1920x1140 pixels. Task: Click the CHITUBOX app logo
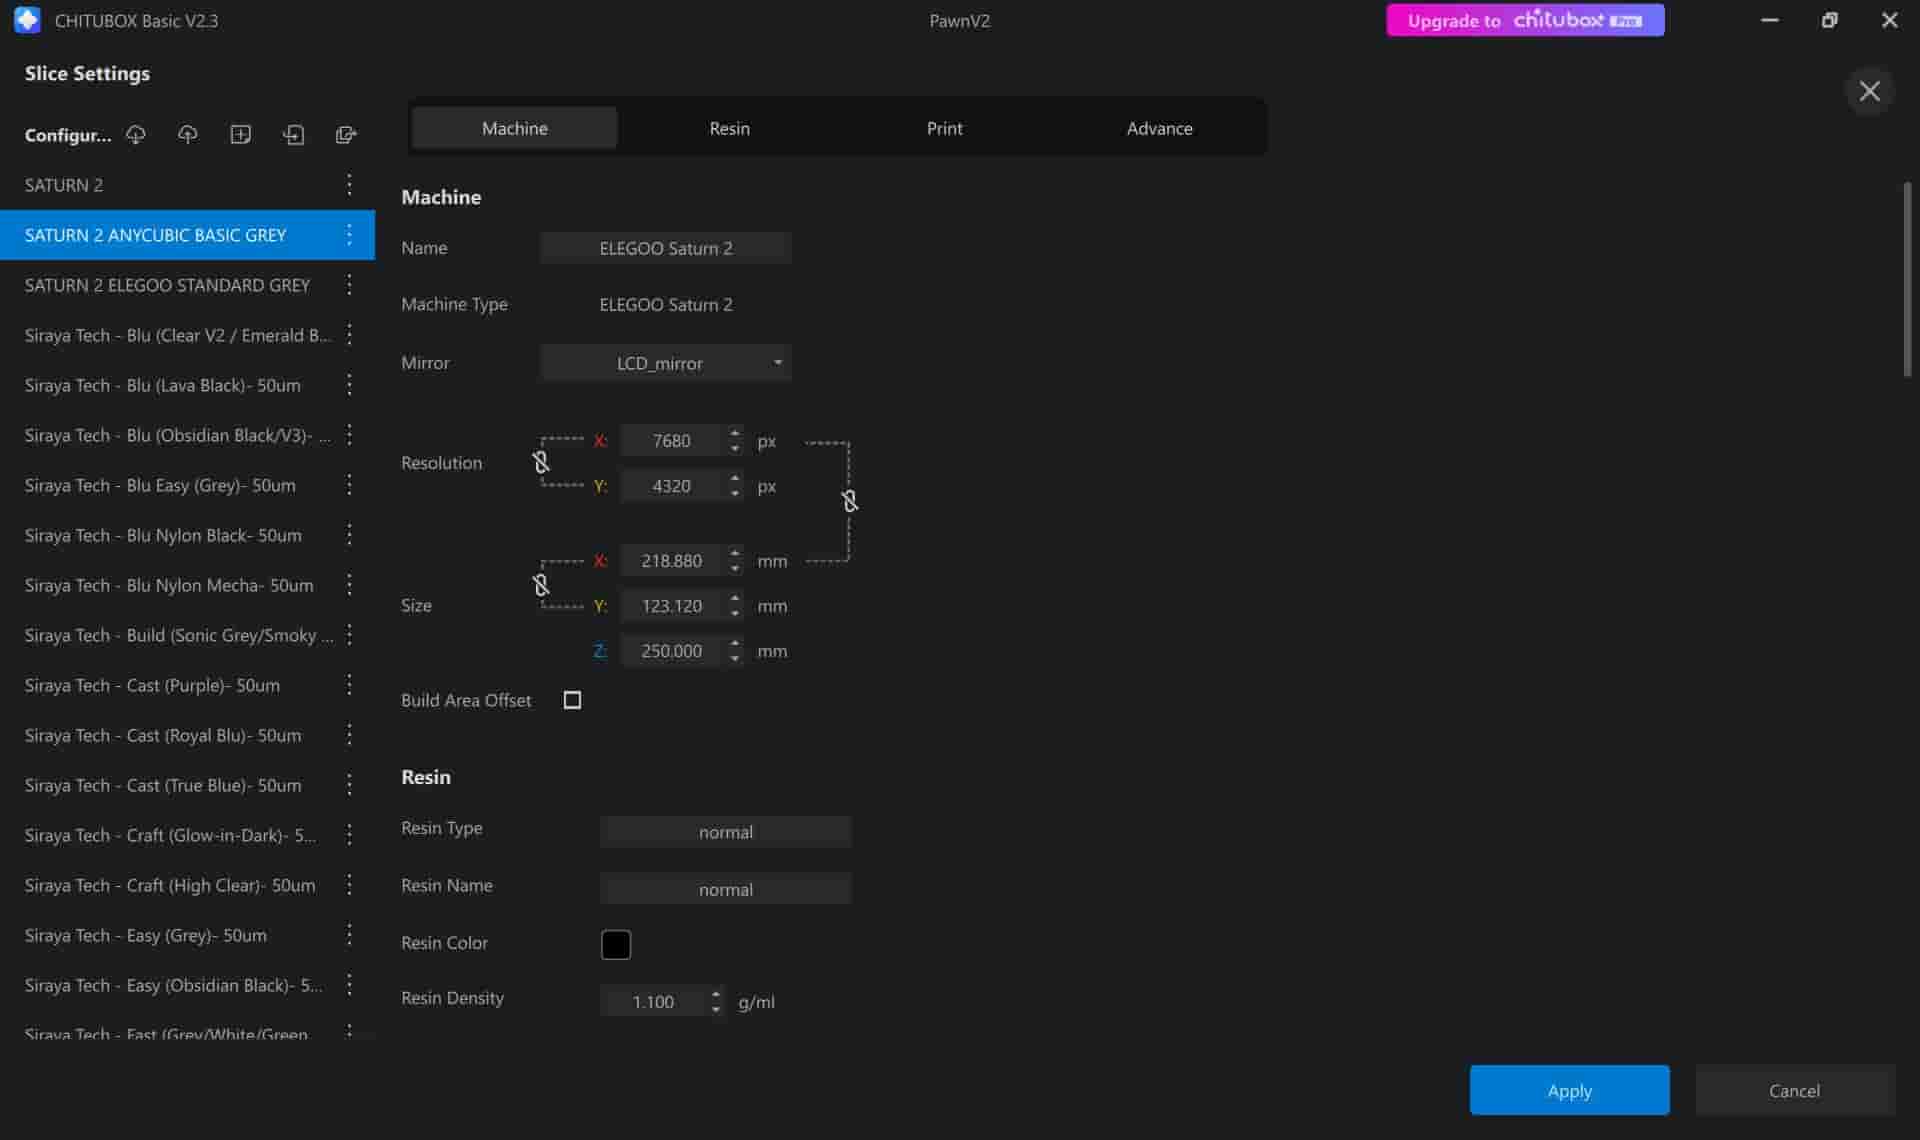pyautogui.click(x=27, y=20)
